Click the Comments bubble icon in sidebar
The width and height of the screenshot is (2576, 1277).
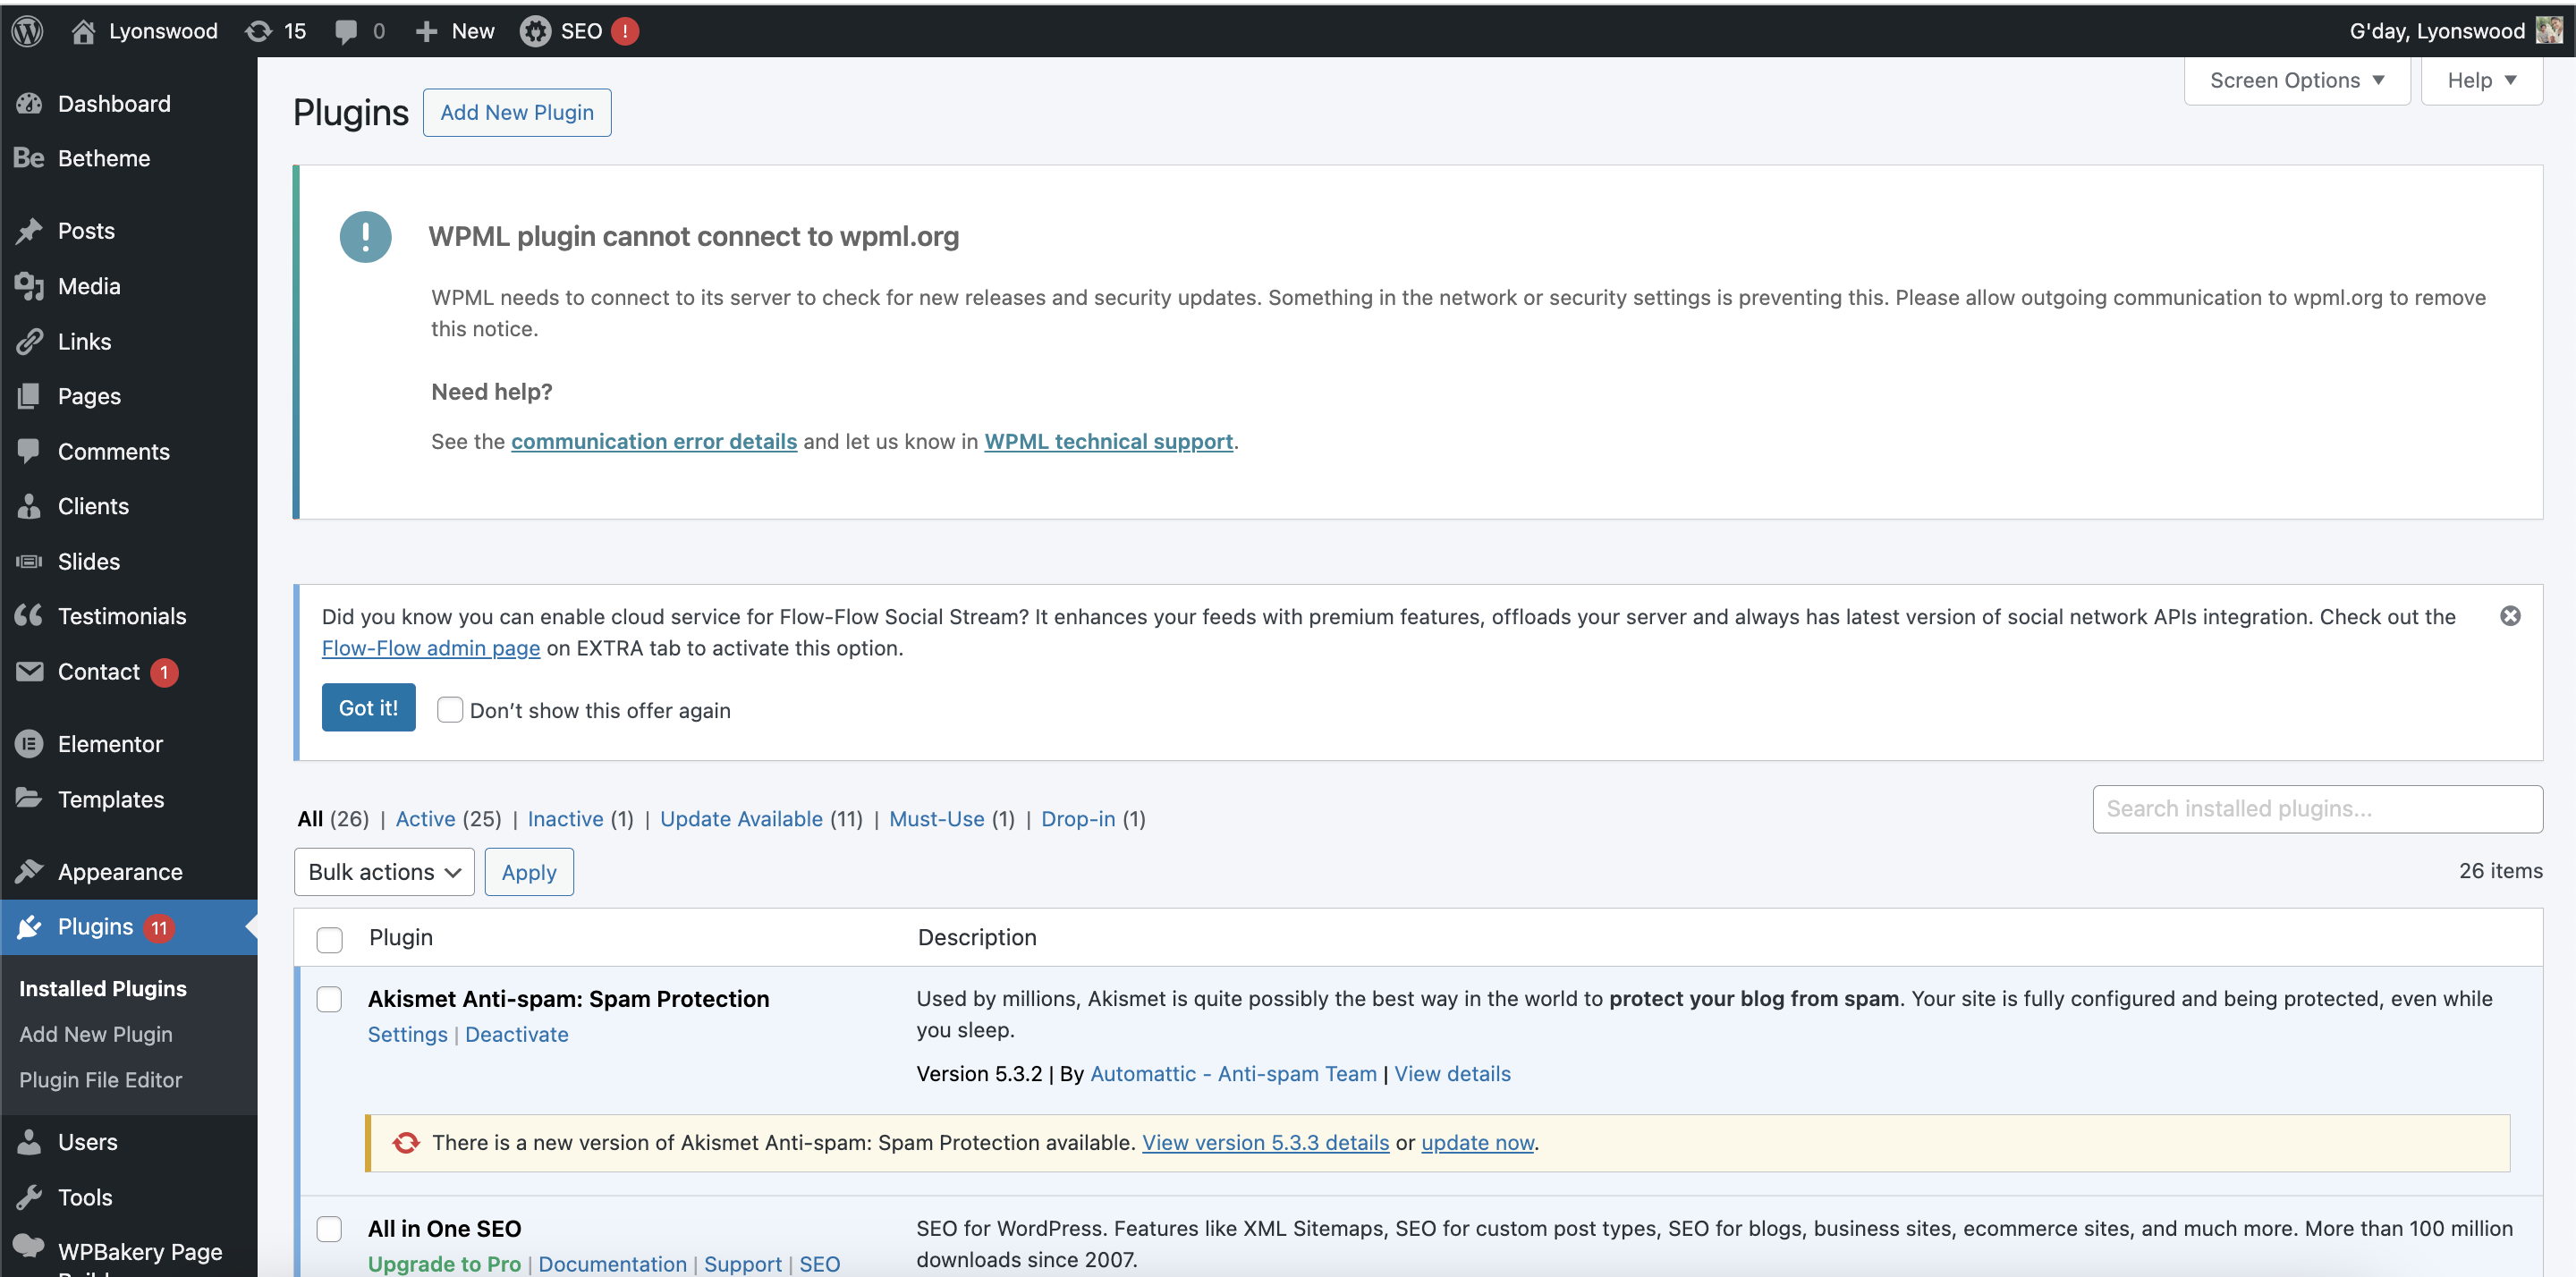[x=29, y=451]
